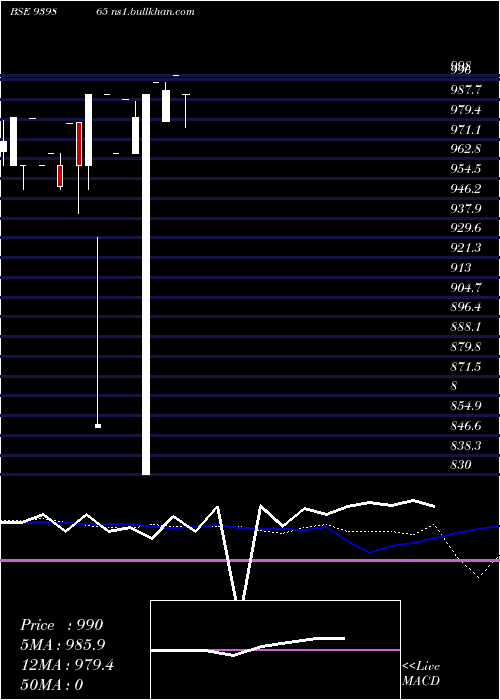Click the 838.3 price axis label
This screenshot has height=700, width=500.
pos(466,445)
